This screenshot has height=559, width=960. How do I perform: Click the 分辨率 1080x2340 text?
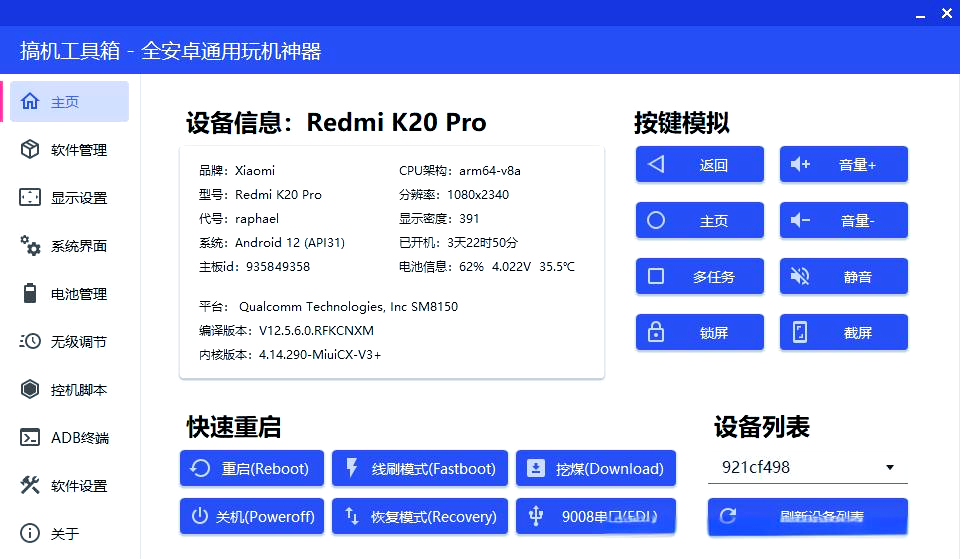click(454, 195)
